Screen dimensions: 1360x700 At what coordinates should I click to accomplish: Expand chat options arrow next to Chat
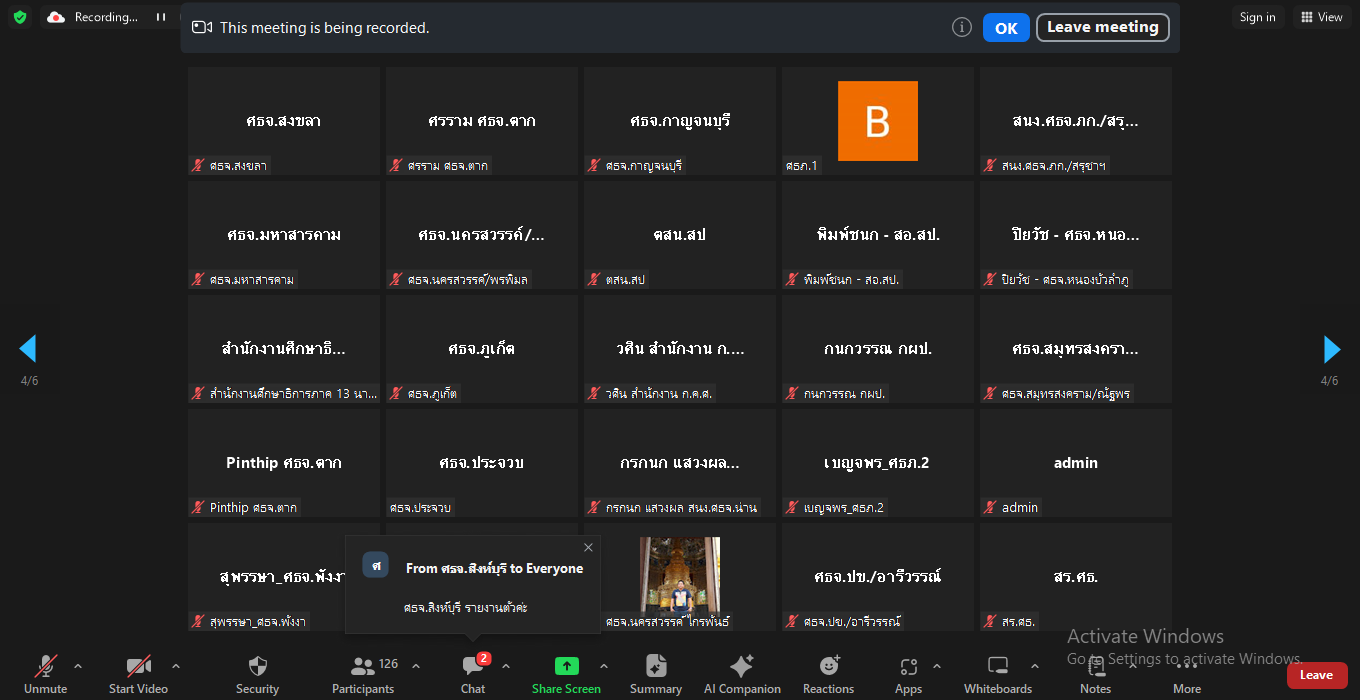click(506, 666)
